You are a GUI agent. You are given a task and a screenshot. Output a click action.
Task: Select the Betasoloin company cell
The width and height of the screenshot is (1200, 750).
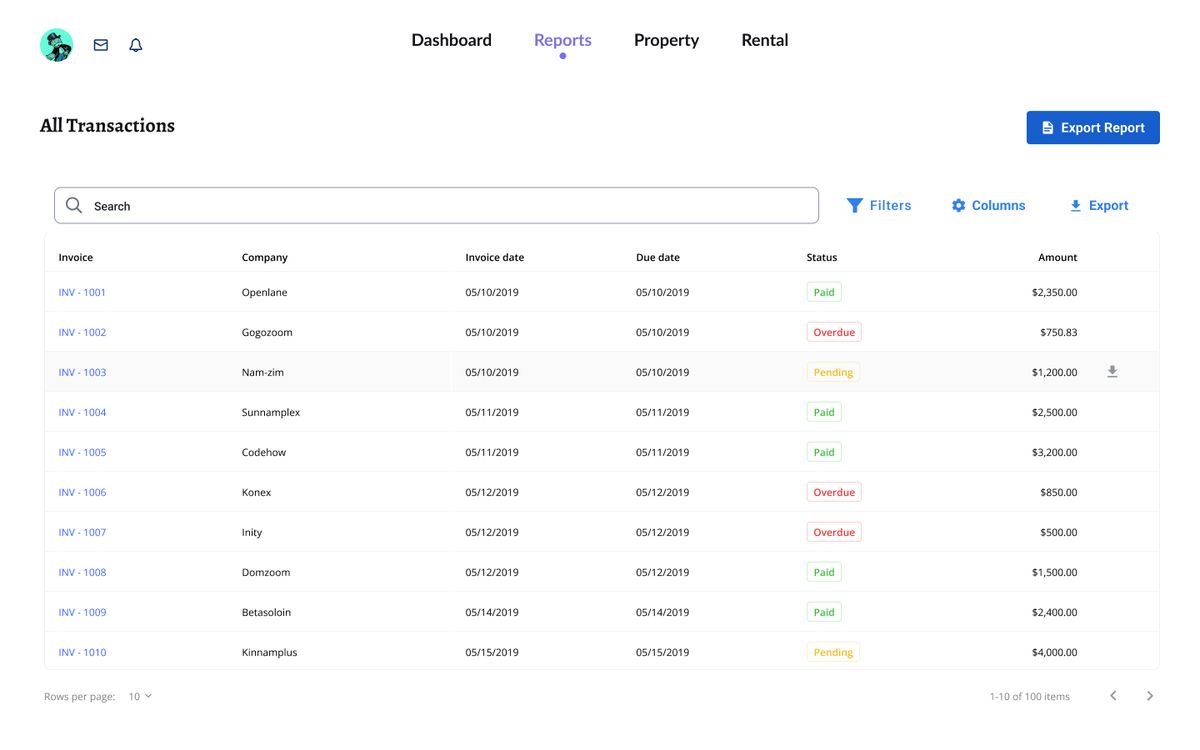click(266, 612)
